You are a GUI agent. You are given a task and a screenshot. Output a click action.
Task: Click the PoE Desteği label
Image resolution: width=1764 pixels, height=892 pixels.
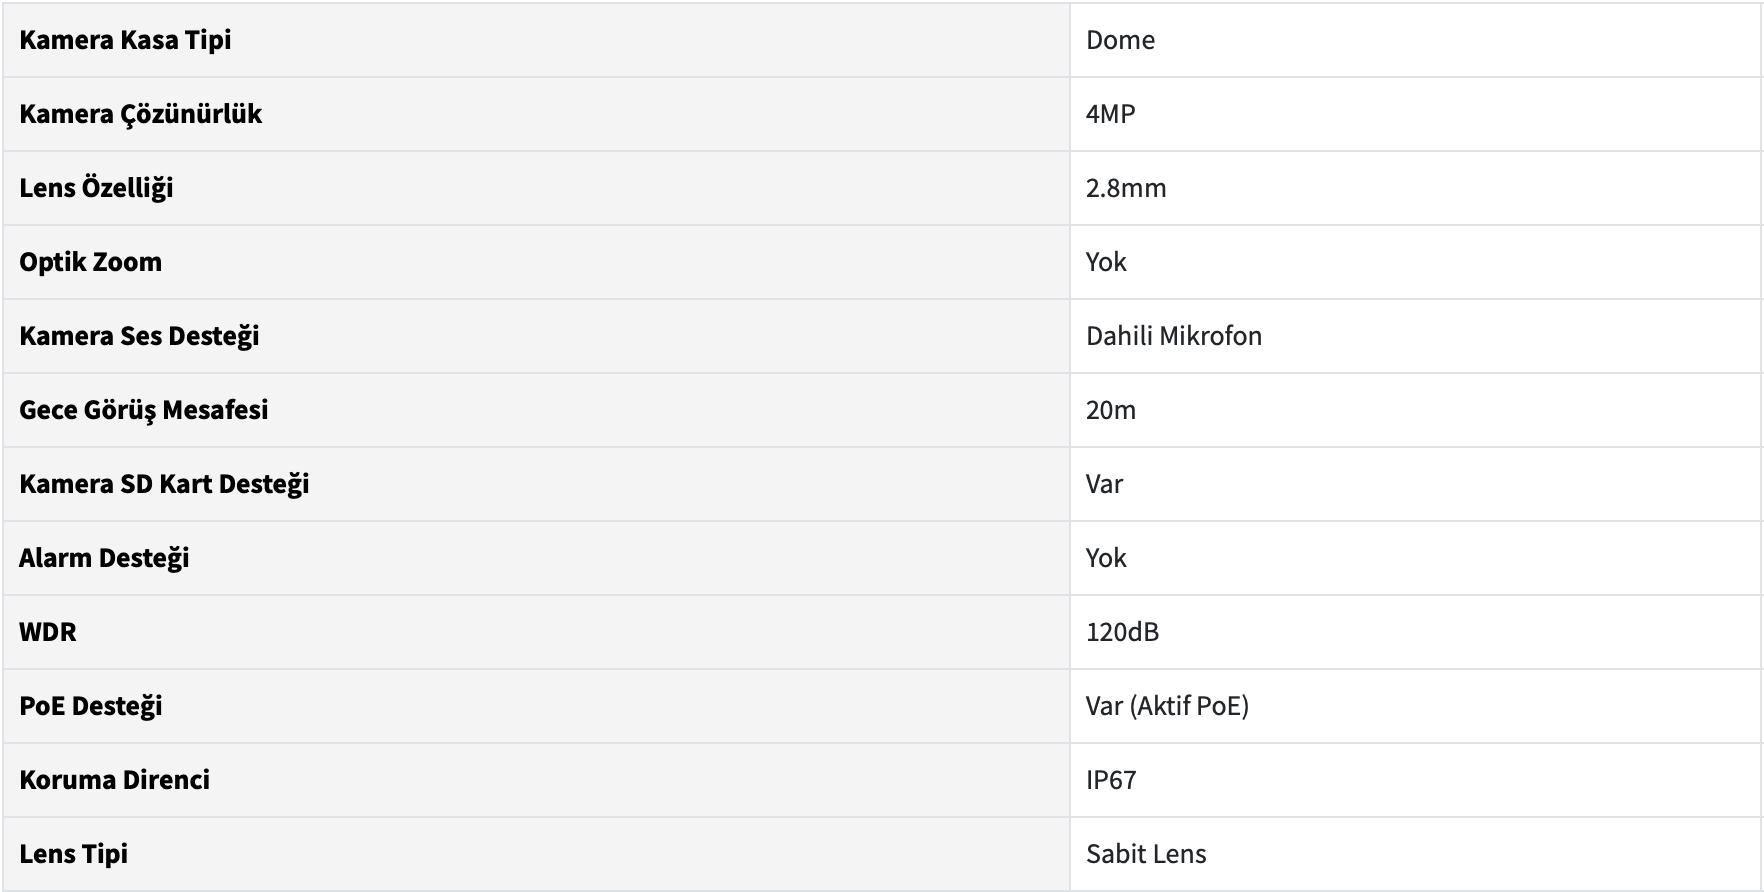[90, 706]
